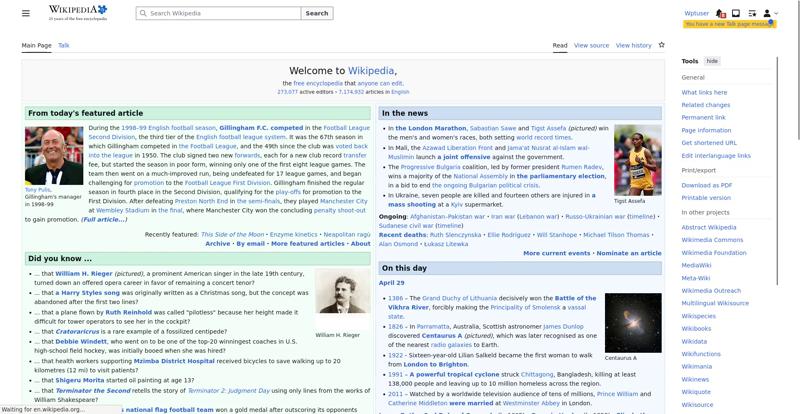
Task: Select the View source tab
Action: point(591,45)
